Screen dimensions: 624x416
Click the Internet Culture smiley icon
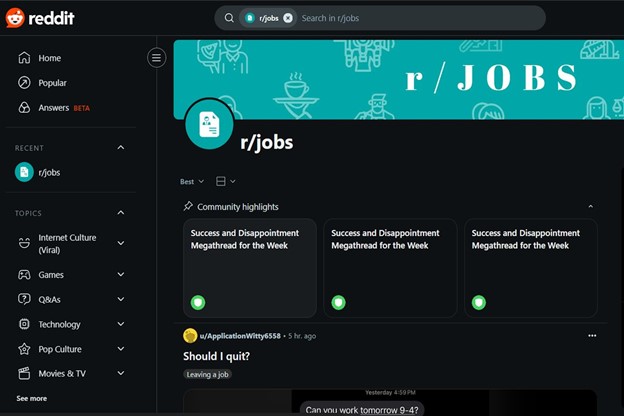(24, 242)
